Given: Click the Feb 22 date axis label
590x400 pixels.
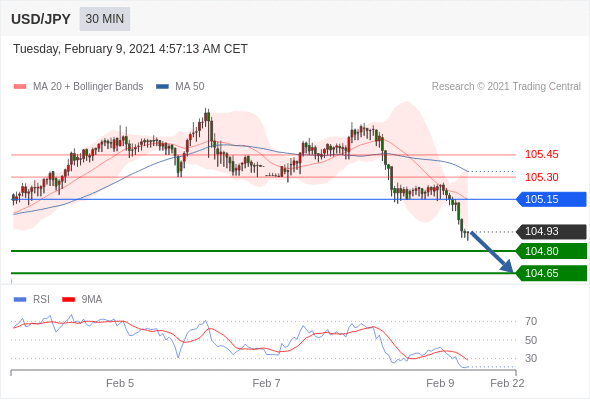Looking at the screenshot, I should tap(507, 383).
